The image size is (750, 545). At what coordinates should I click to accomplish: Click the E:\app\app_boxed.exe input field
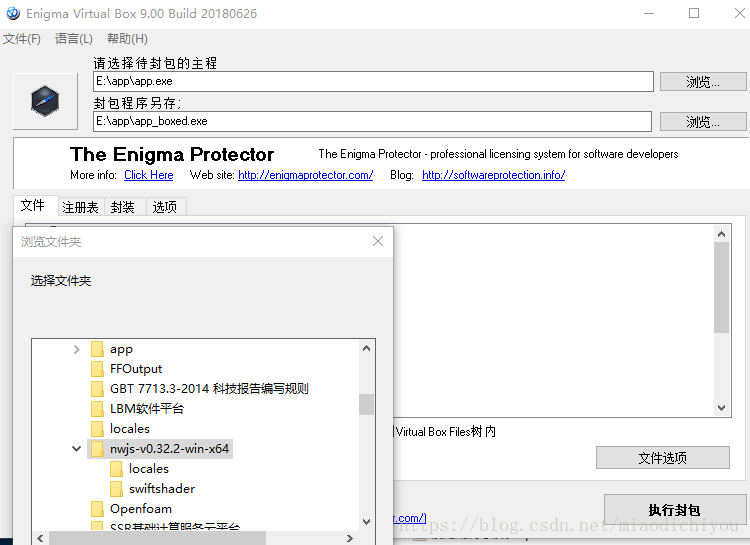coord(372,122)
